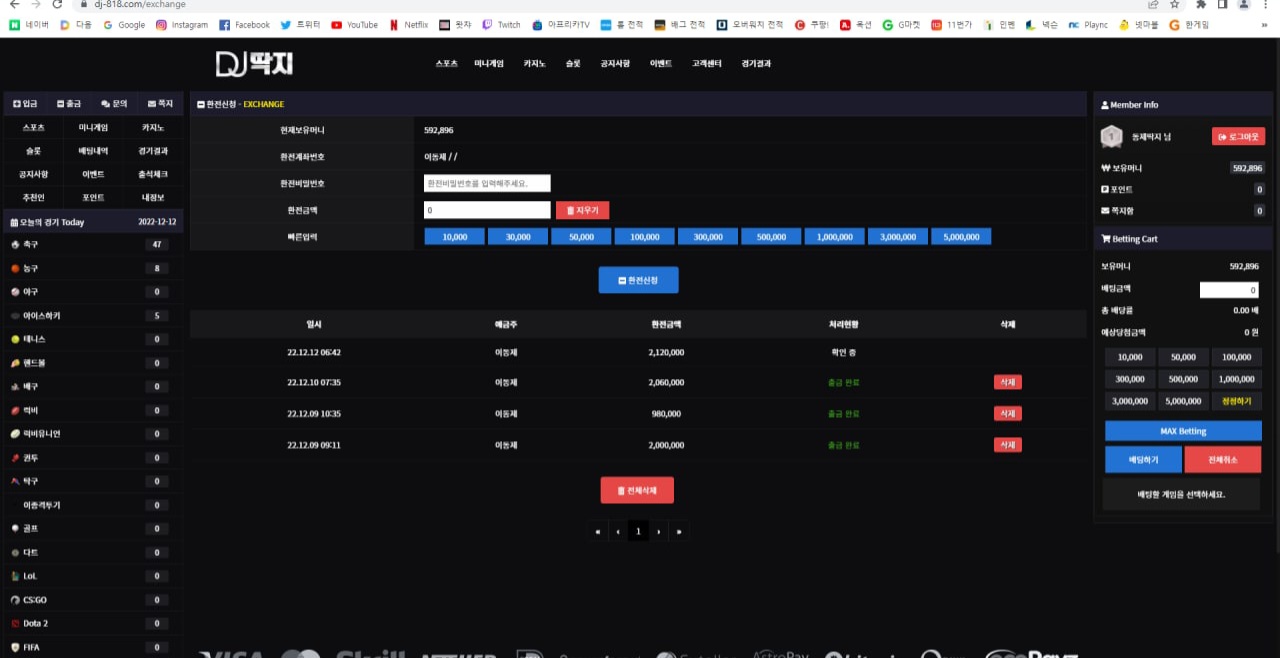Viewport: 1280px width, 658px height.
Task: Click the 야구 baseball icon
Action: 15,292
